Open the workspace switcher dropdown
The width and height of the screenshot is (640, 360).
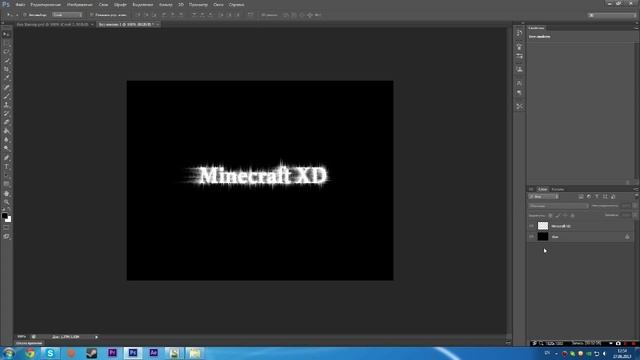coord(612,15)
